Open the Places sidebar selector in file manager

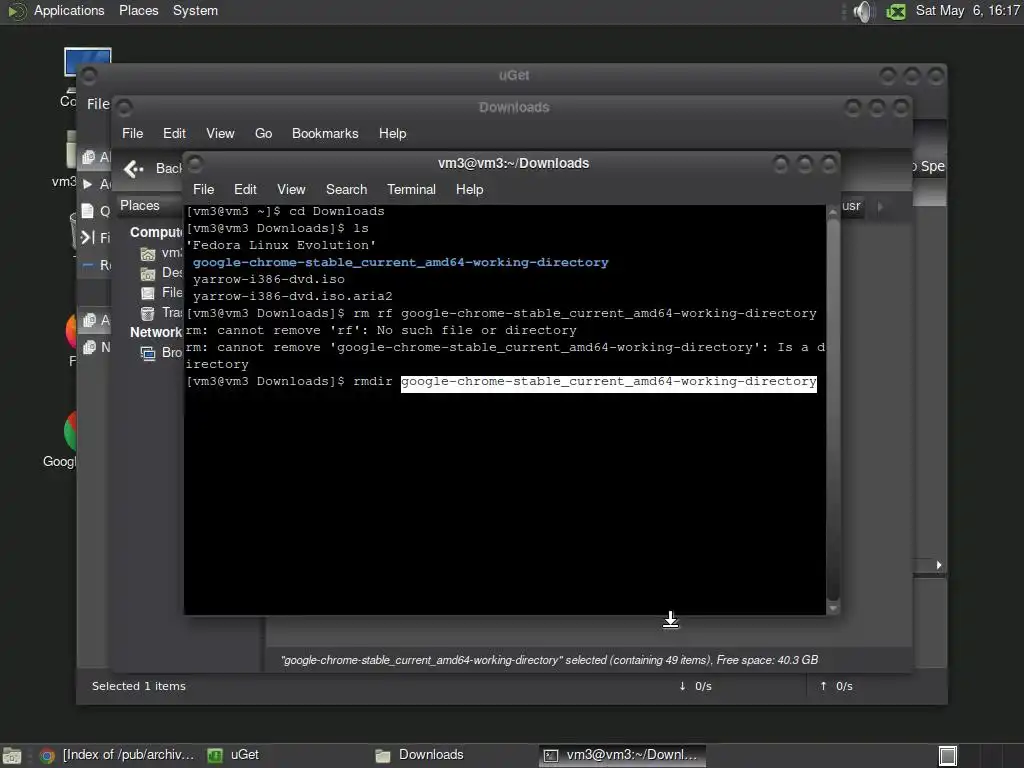[x=150, y=205]
